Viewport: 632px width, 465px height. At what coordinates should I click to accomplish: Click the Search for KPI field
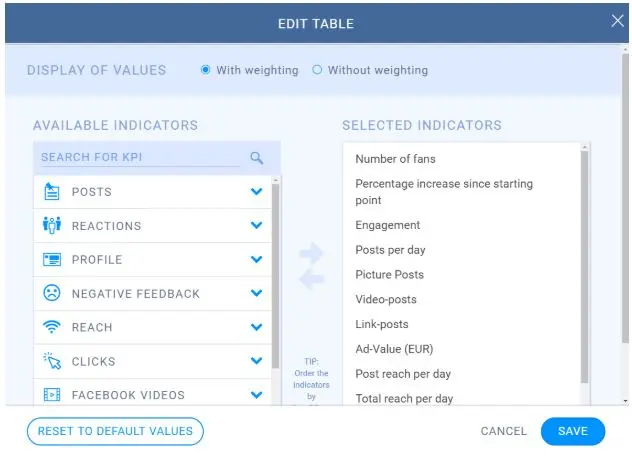coord(140,158)
